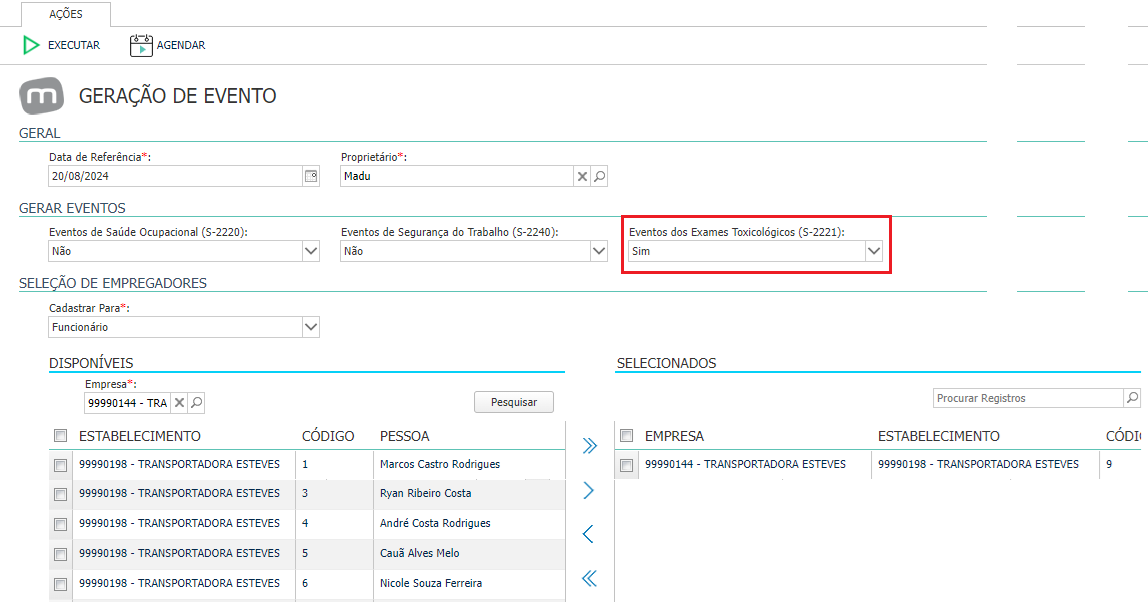Click the gray application logo icon

point(42,96)
